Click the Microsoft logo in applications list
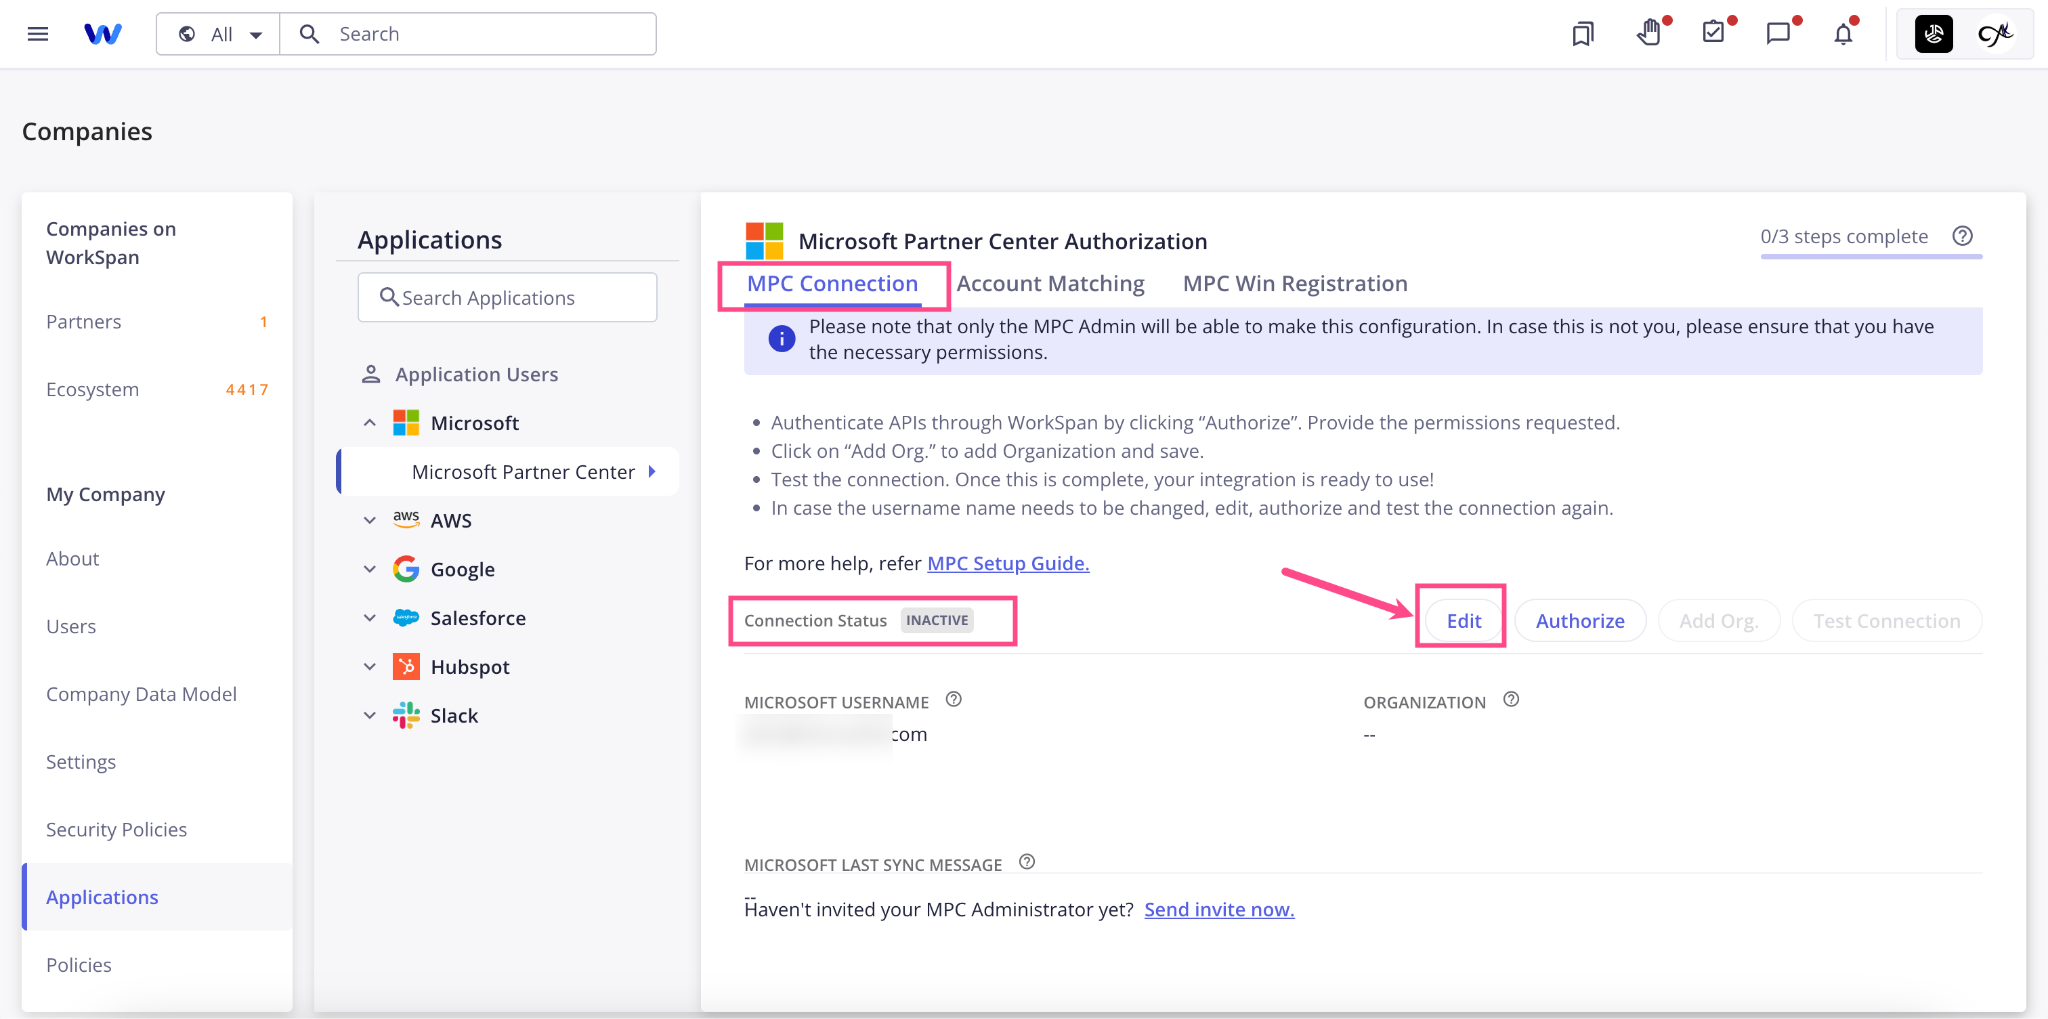 (406, 423)
